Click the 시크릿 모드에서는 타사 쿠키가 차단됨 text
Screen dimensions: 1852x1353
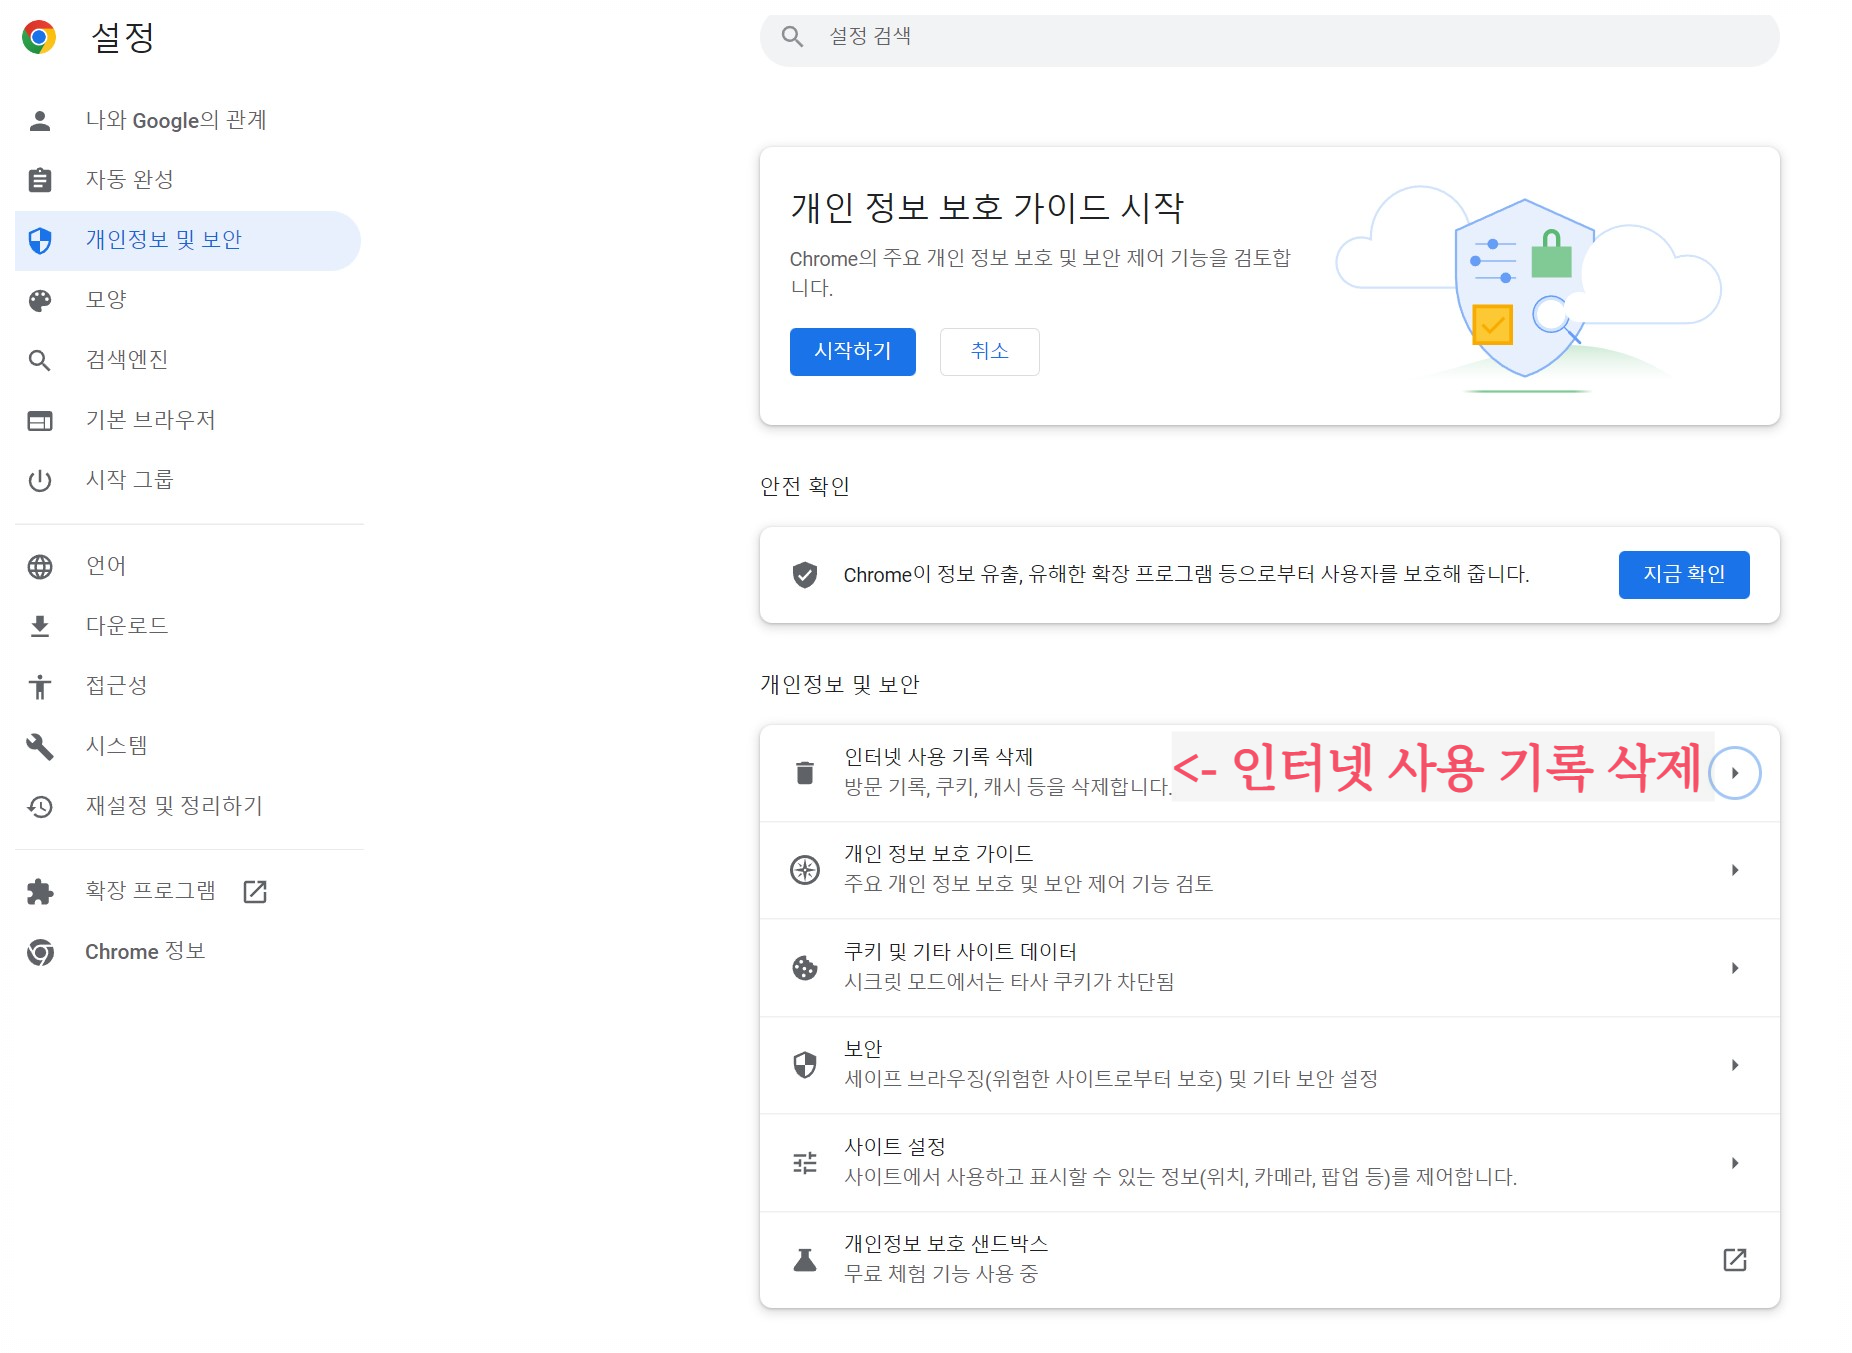coord(1009,982)
